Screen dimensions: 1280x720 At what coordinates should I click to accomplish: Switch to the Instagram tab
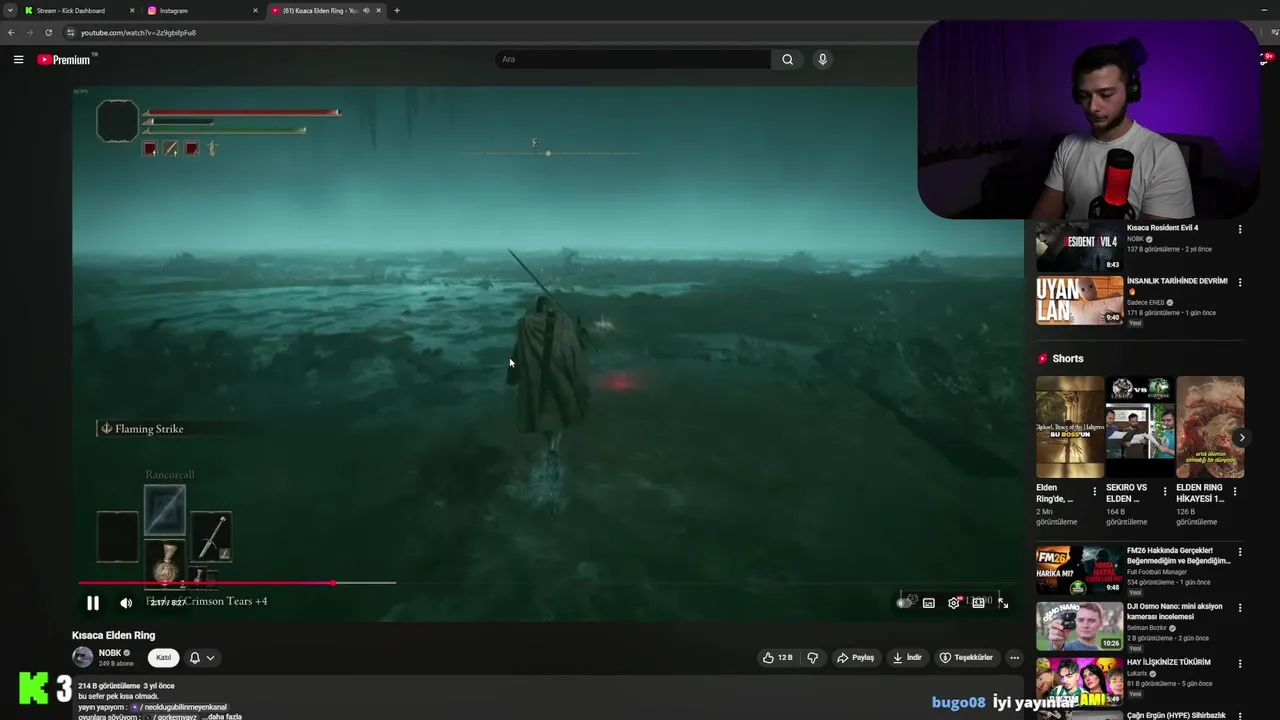[200, 11]
